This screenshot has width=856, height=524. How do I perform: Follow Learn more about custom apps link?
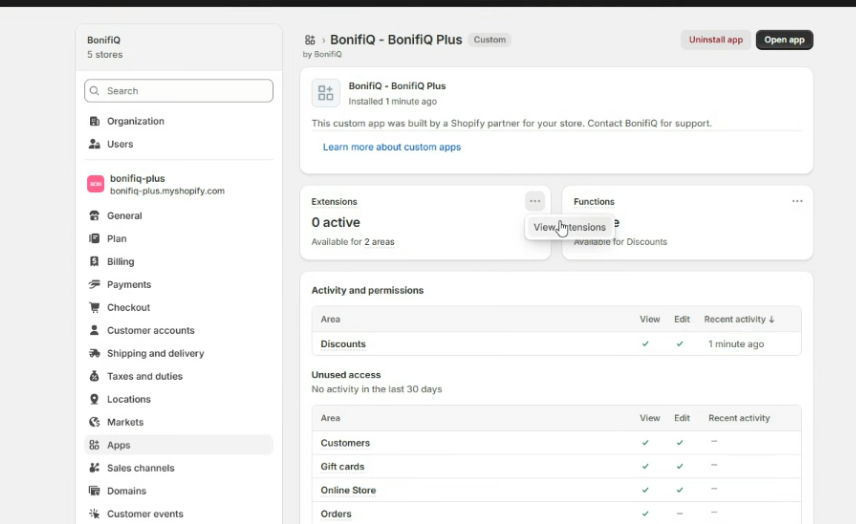pos(392,147)
